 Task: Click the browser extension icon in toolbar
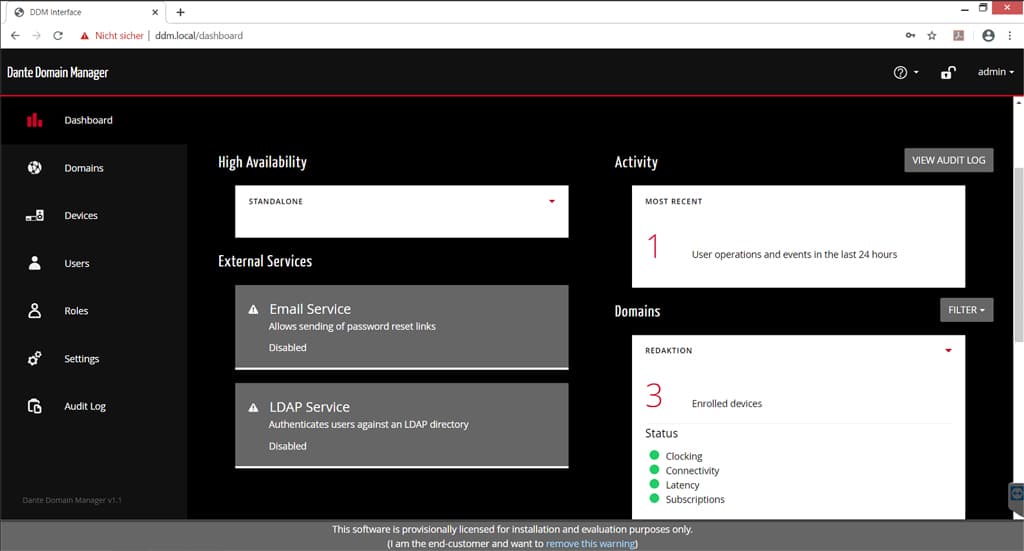point(959,36)
